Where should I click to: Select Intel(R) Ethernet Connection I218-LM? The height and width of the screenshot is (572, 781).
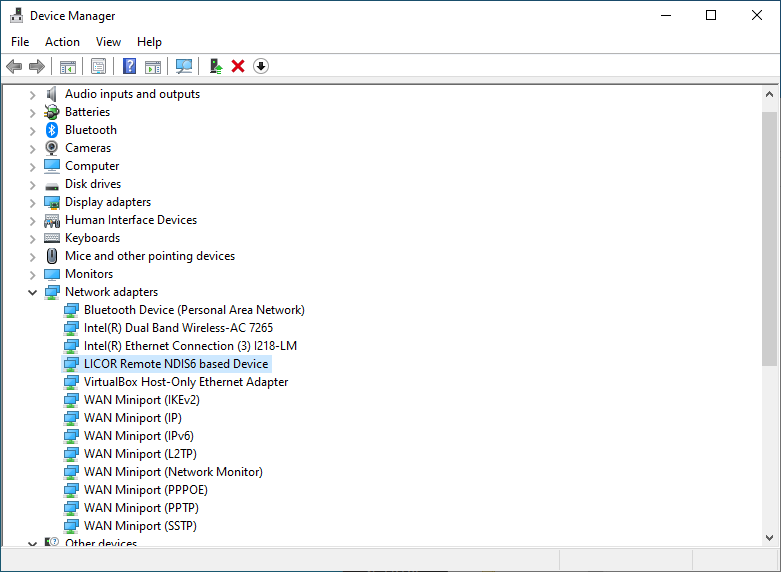[x=190, y=346]
